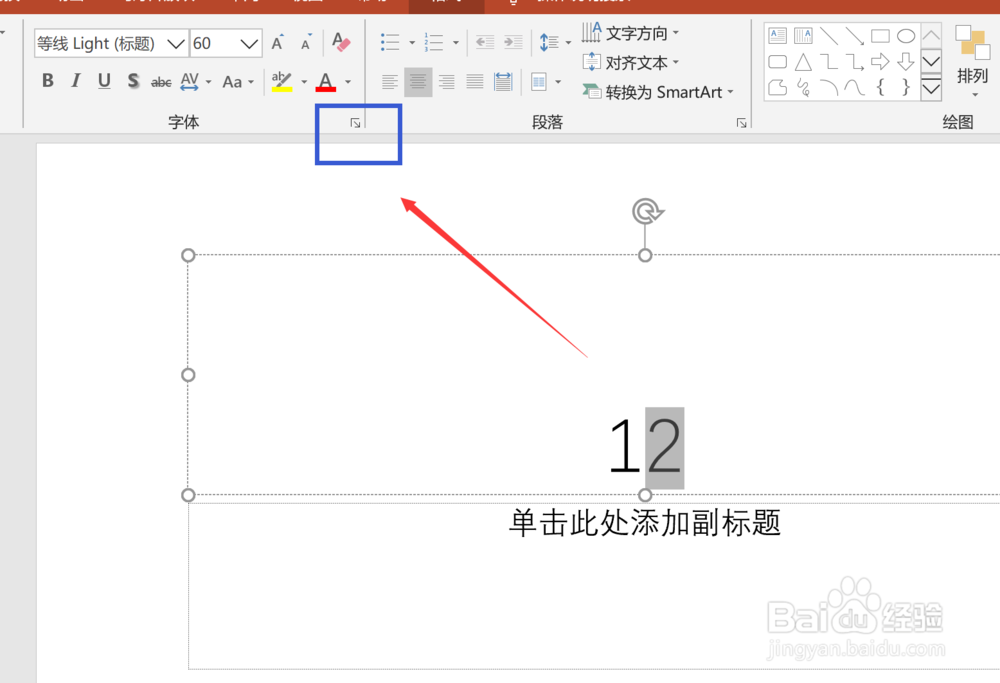Image resolution: width=1000 pixels, height=683 pixels.
Task: Click the Increase Font Size icon
Action: 277,43
